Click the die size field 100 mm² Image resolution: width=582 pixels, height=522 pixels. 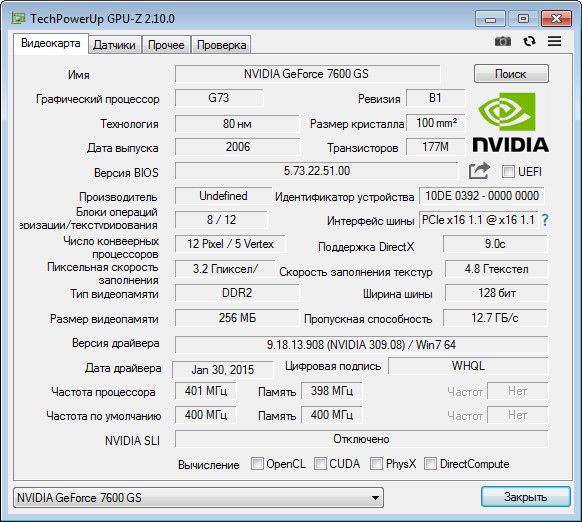[x=436, y=123]
